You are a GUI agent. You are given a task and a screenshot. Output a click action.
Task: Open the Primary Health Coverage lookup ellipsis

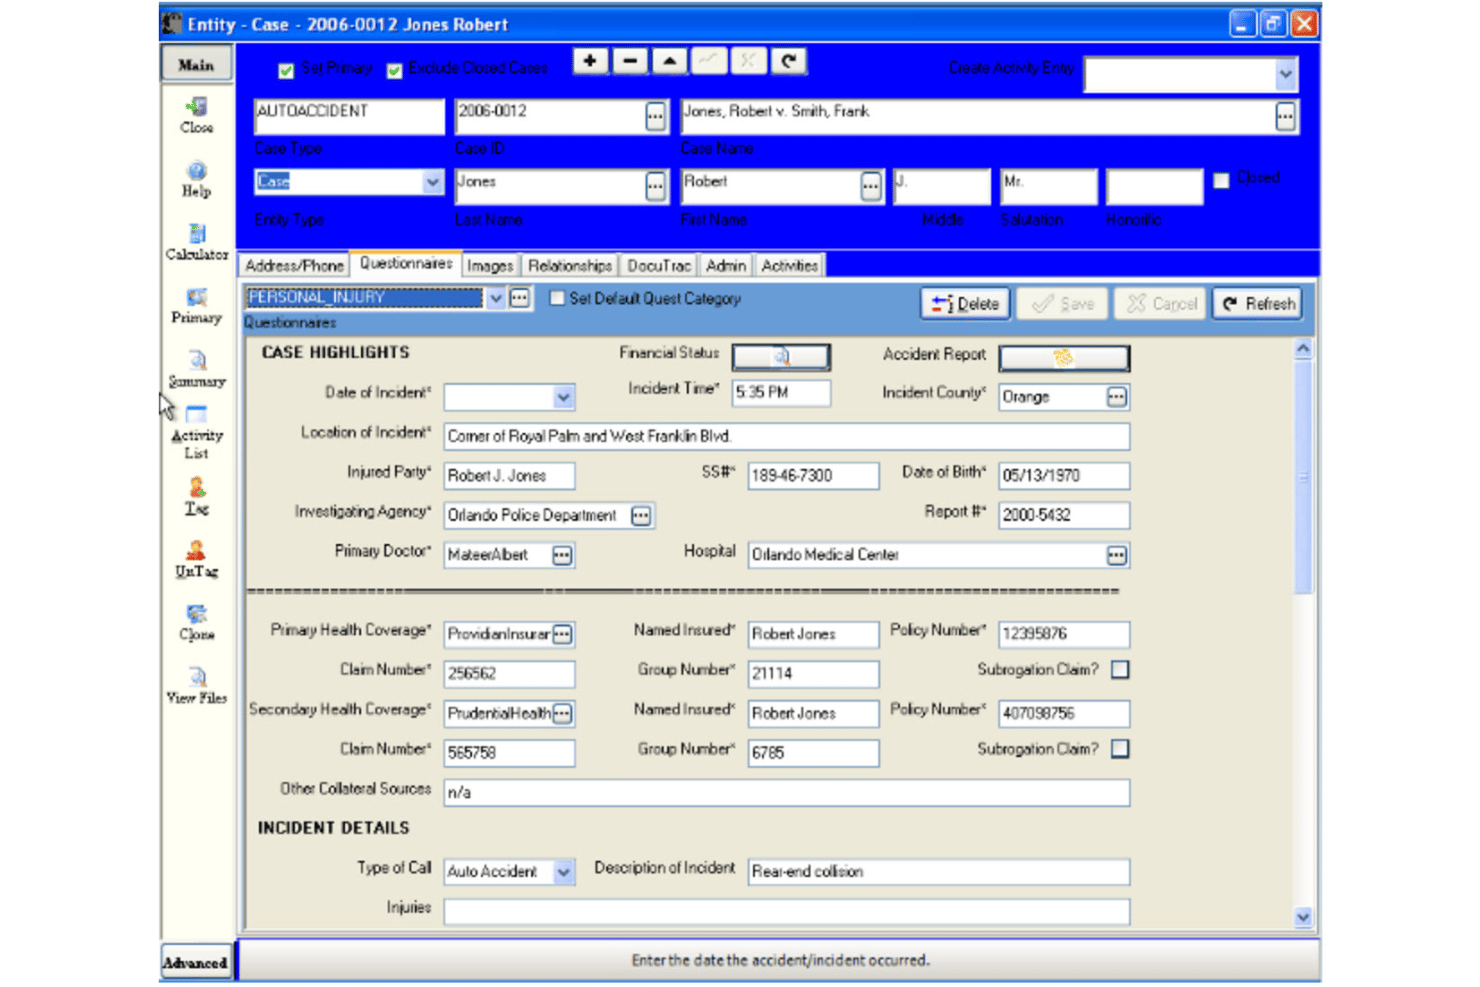pos(562,634)
